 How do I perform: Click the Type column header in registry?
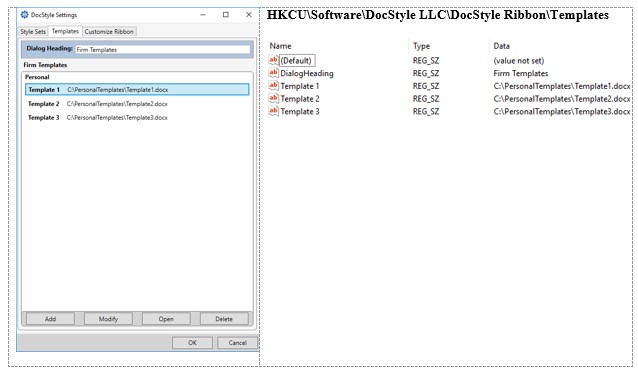pyautogui.click(x=422, y=46)
